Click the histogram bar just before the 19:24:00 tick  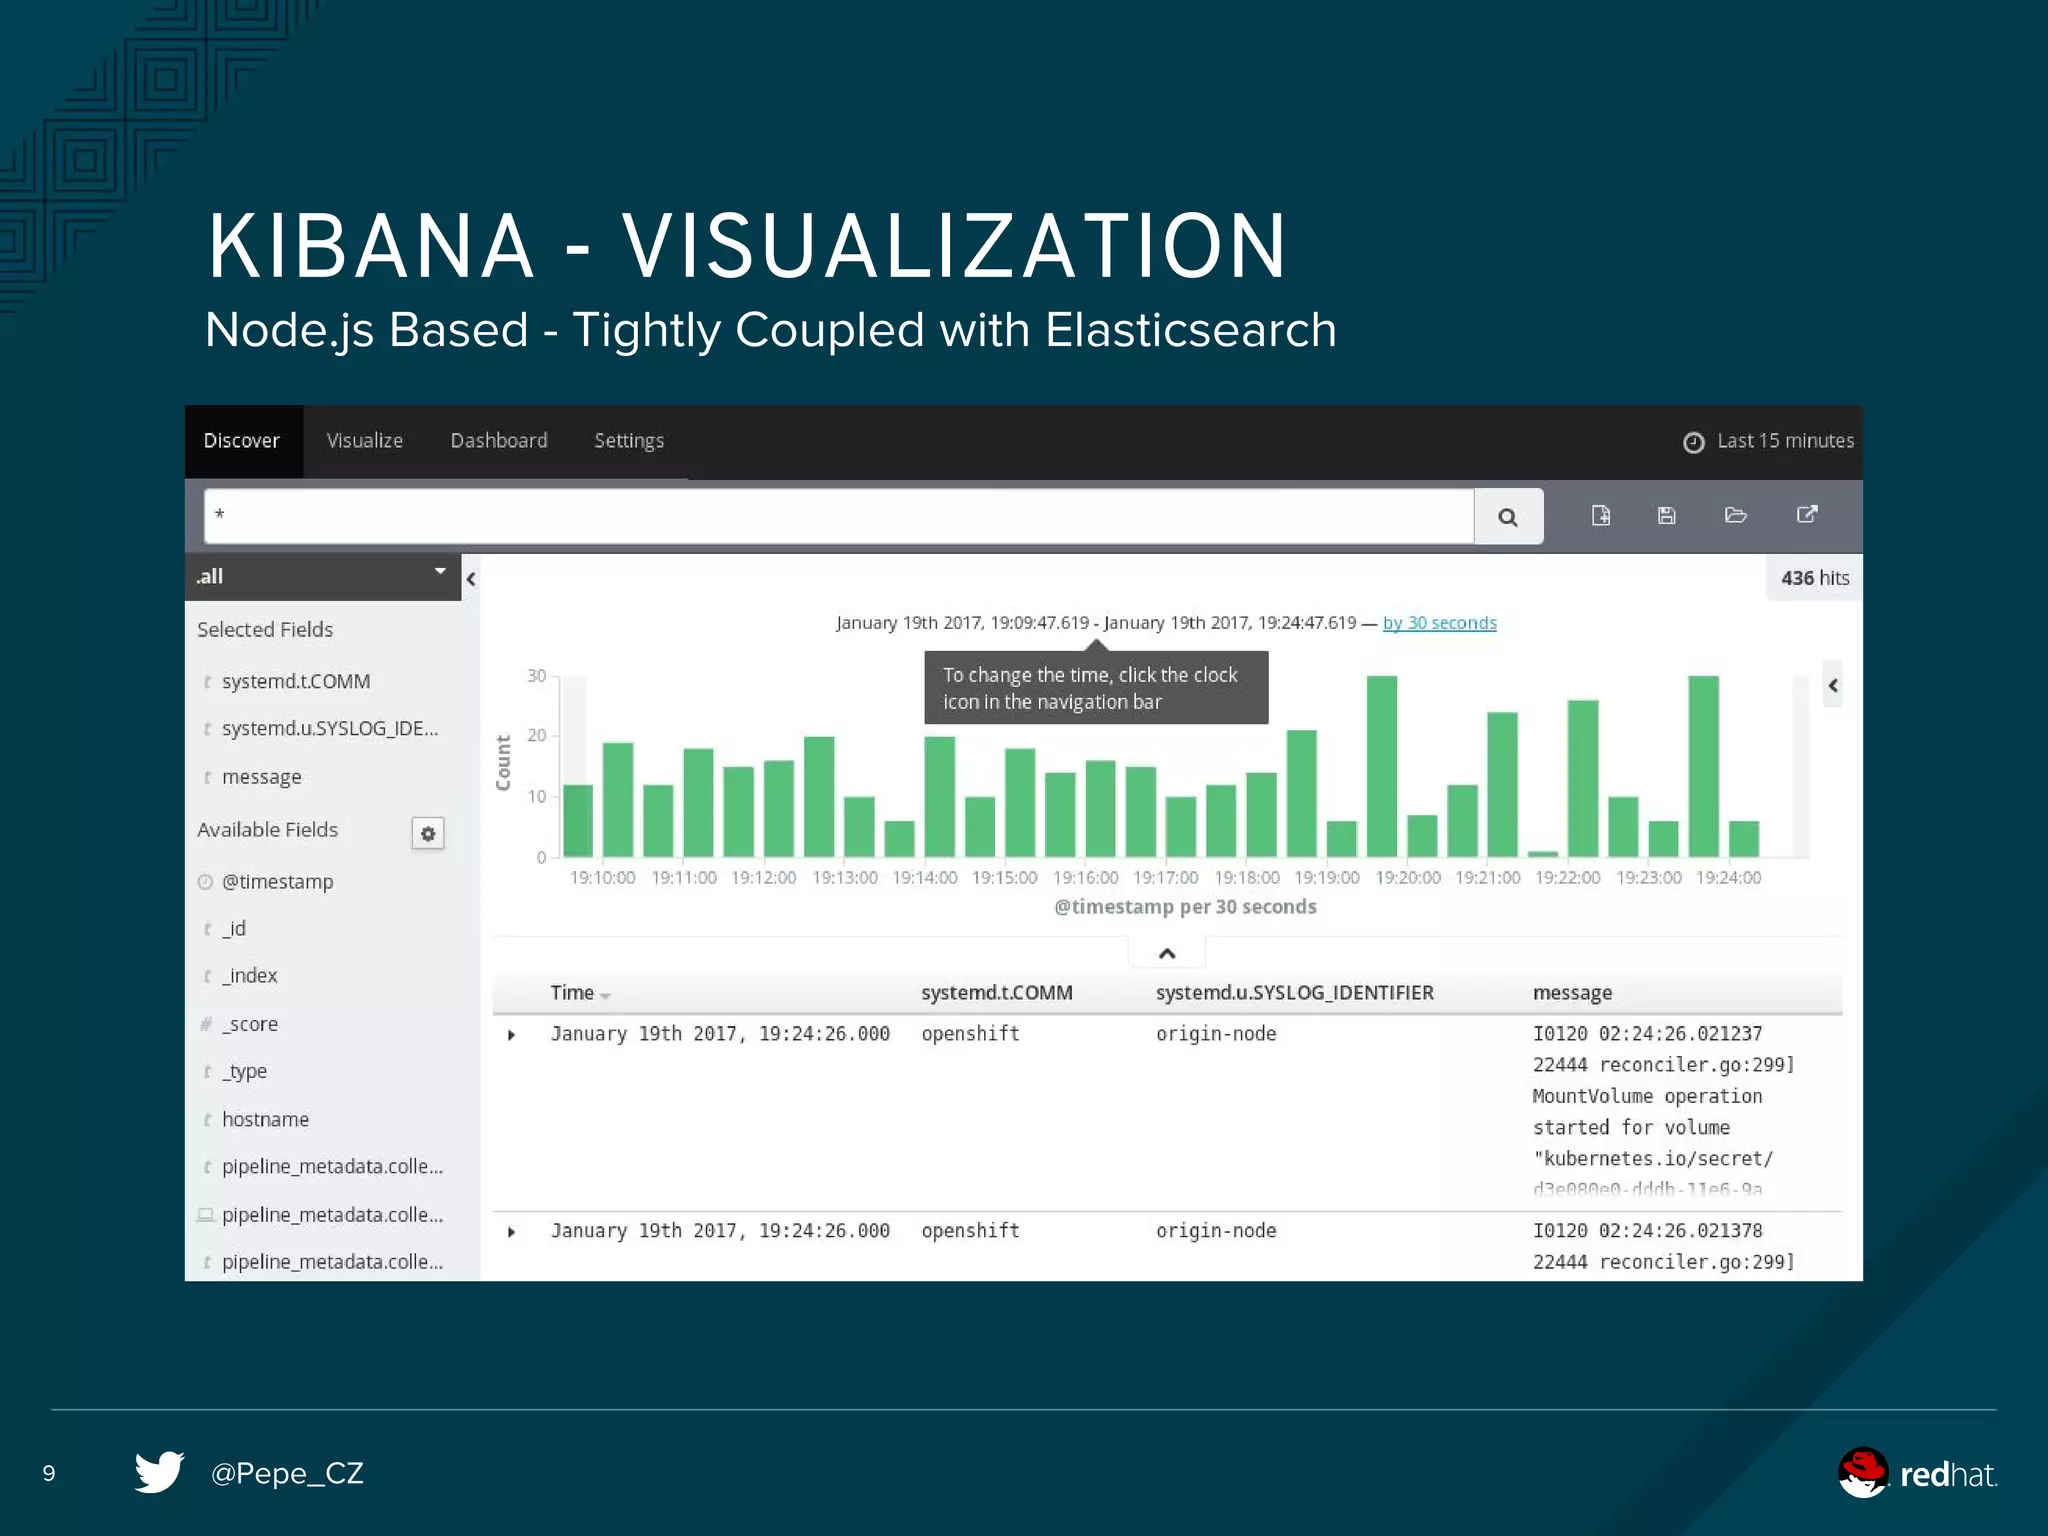(x=1703, y=766)
